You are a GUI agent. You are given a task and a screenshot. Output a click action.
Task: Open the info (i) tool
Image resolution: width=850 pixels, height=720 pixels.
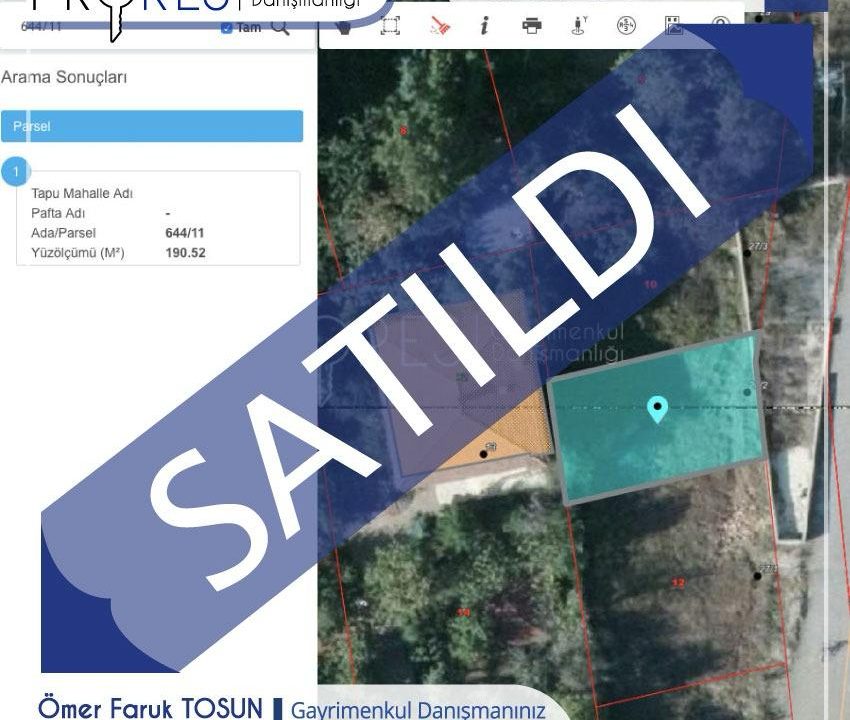(485, 25)
